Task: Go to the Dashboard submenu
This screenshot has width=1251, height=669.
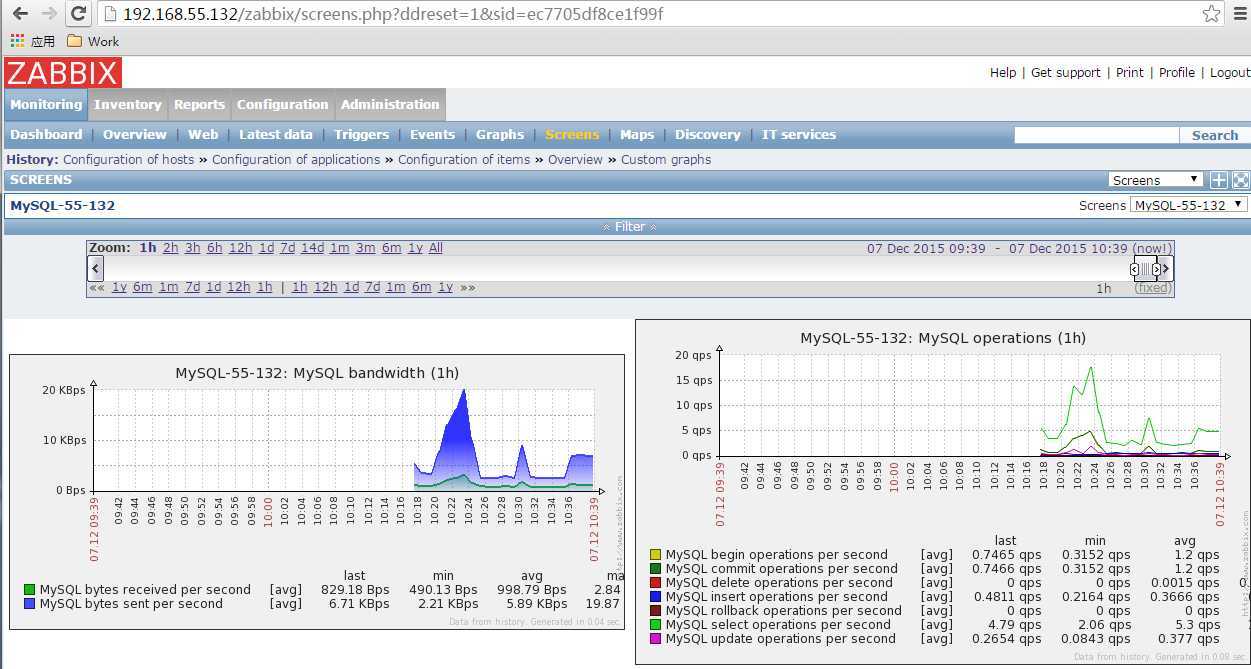Action: (46, 134)
